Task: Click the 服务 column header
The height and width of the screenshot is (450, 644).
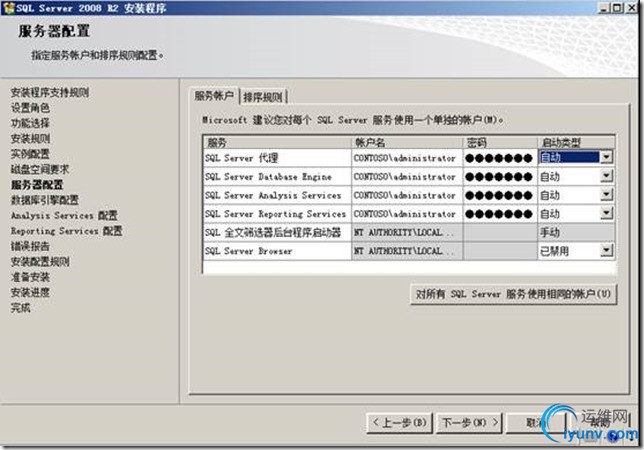Action: (x=277, y=142)
